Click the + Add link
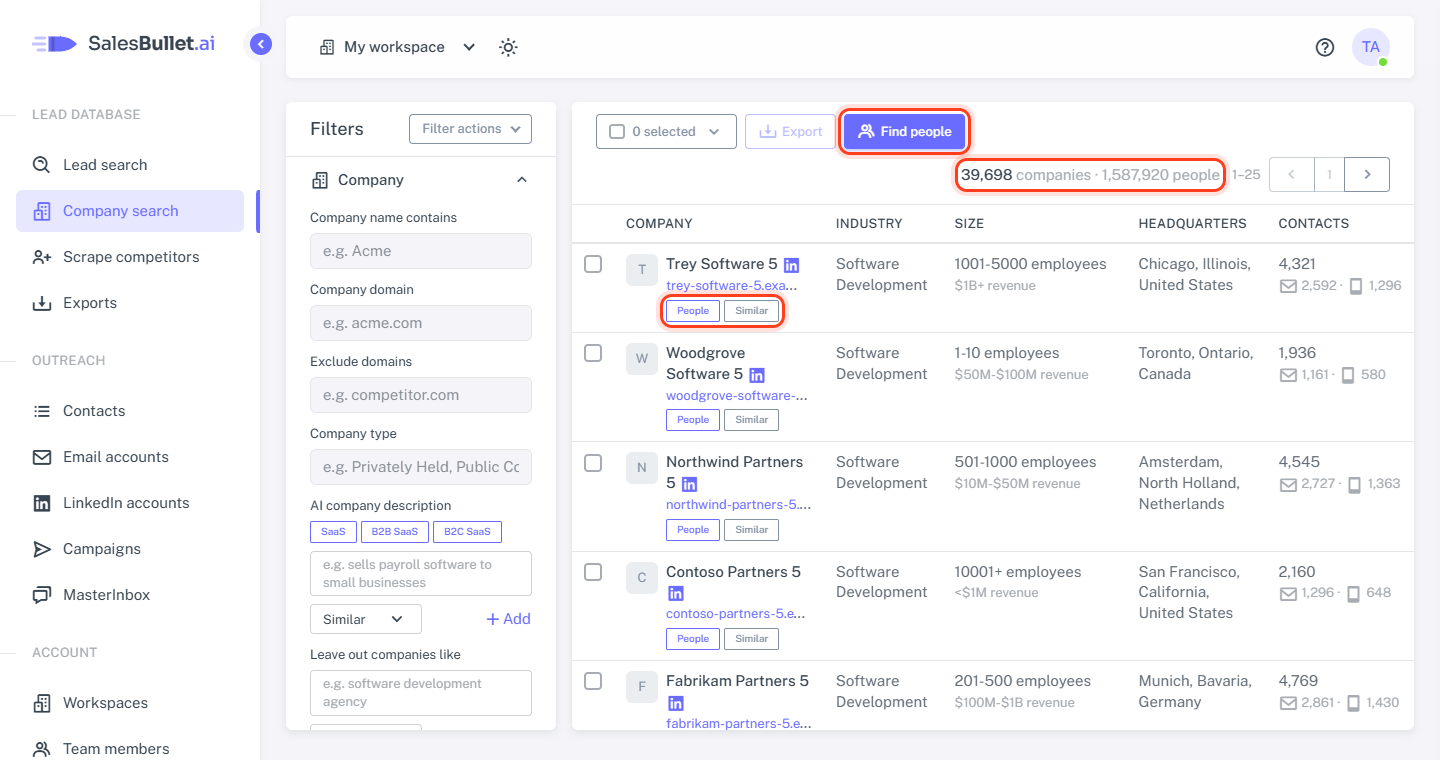 click(508, 619)
